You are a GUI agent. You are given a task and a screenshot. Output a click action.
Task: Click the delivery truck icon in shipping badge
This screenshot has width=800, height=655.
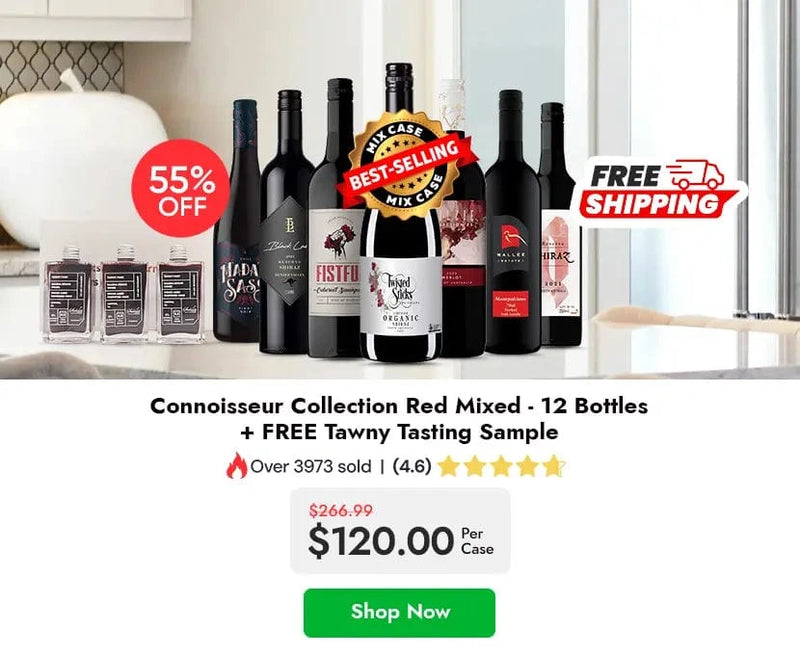pos(694,174)
